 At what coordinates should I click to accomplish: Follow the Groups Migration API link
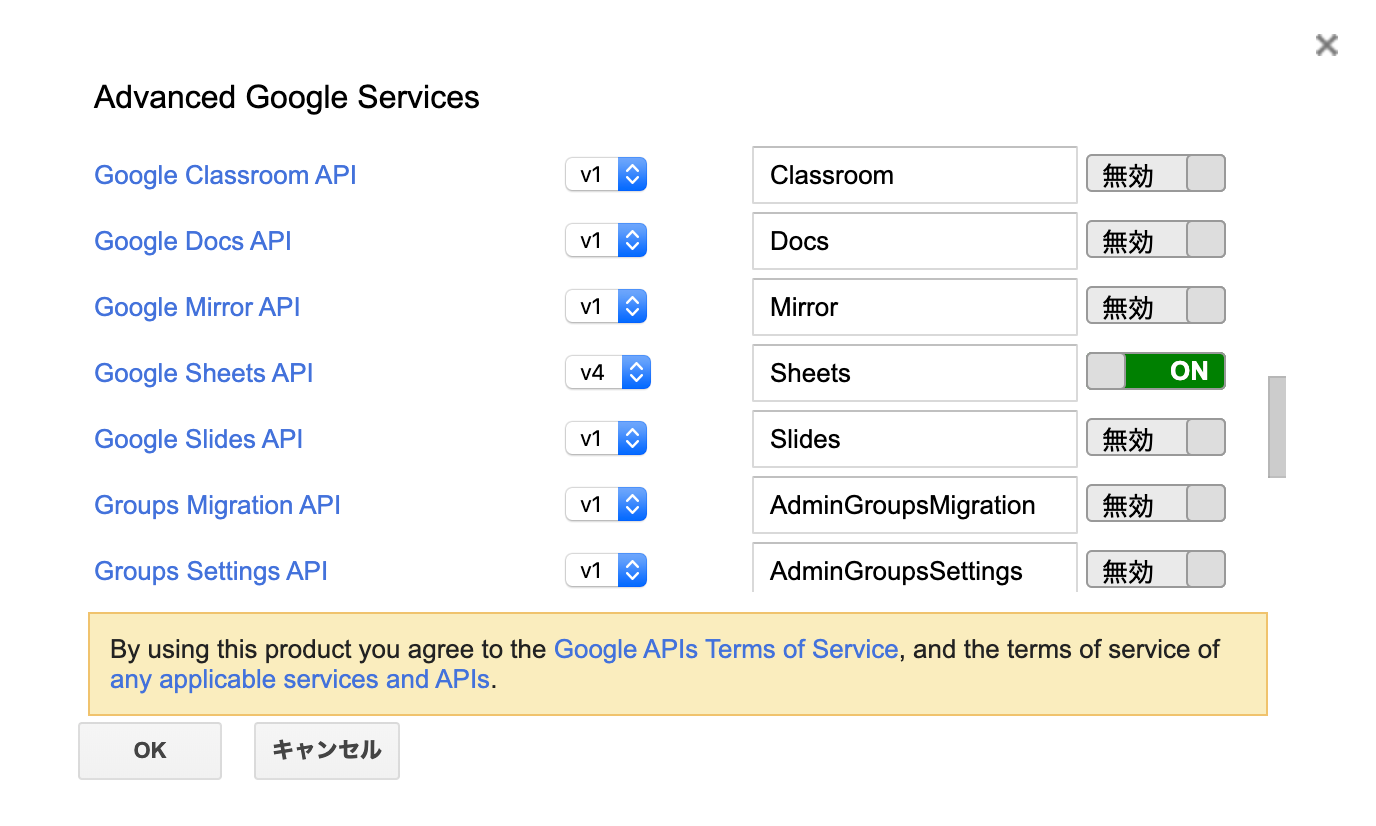(217, 505)
